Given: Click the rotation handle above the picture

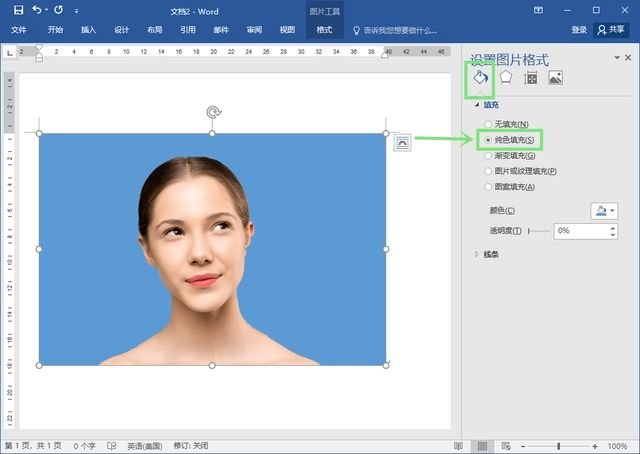Looking at the screenshot, I should [212, 112].
